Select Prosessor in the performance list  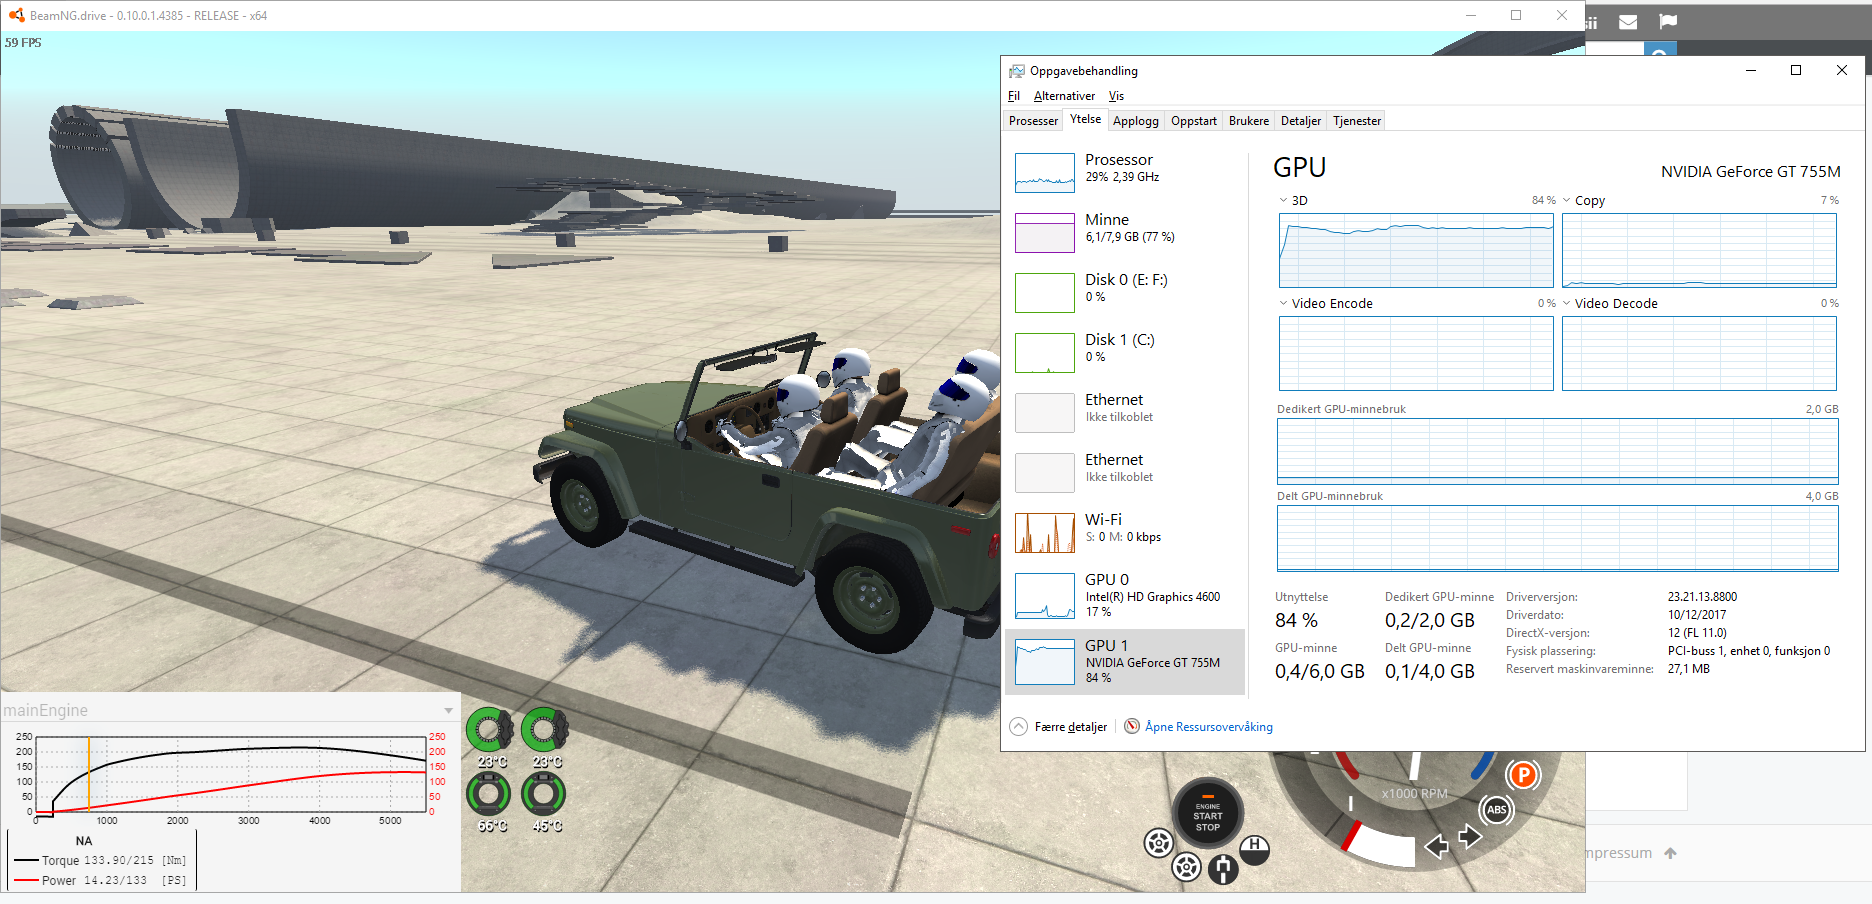(x=1125, y=172)
